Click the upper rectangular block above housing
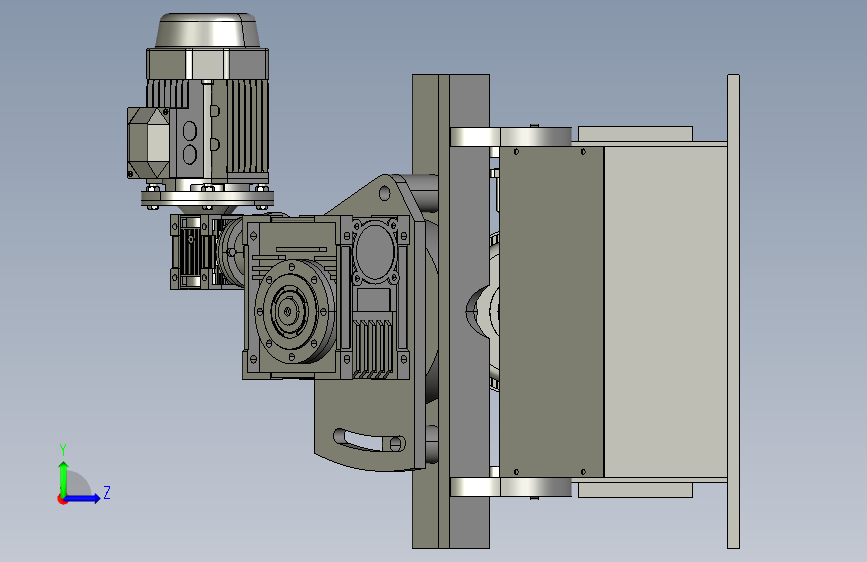This screenshot has width=867, height=562. [x=635, y=133]
